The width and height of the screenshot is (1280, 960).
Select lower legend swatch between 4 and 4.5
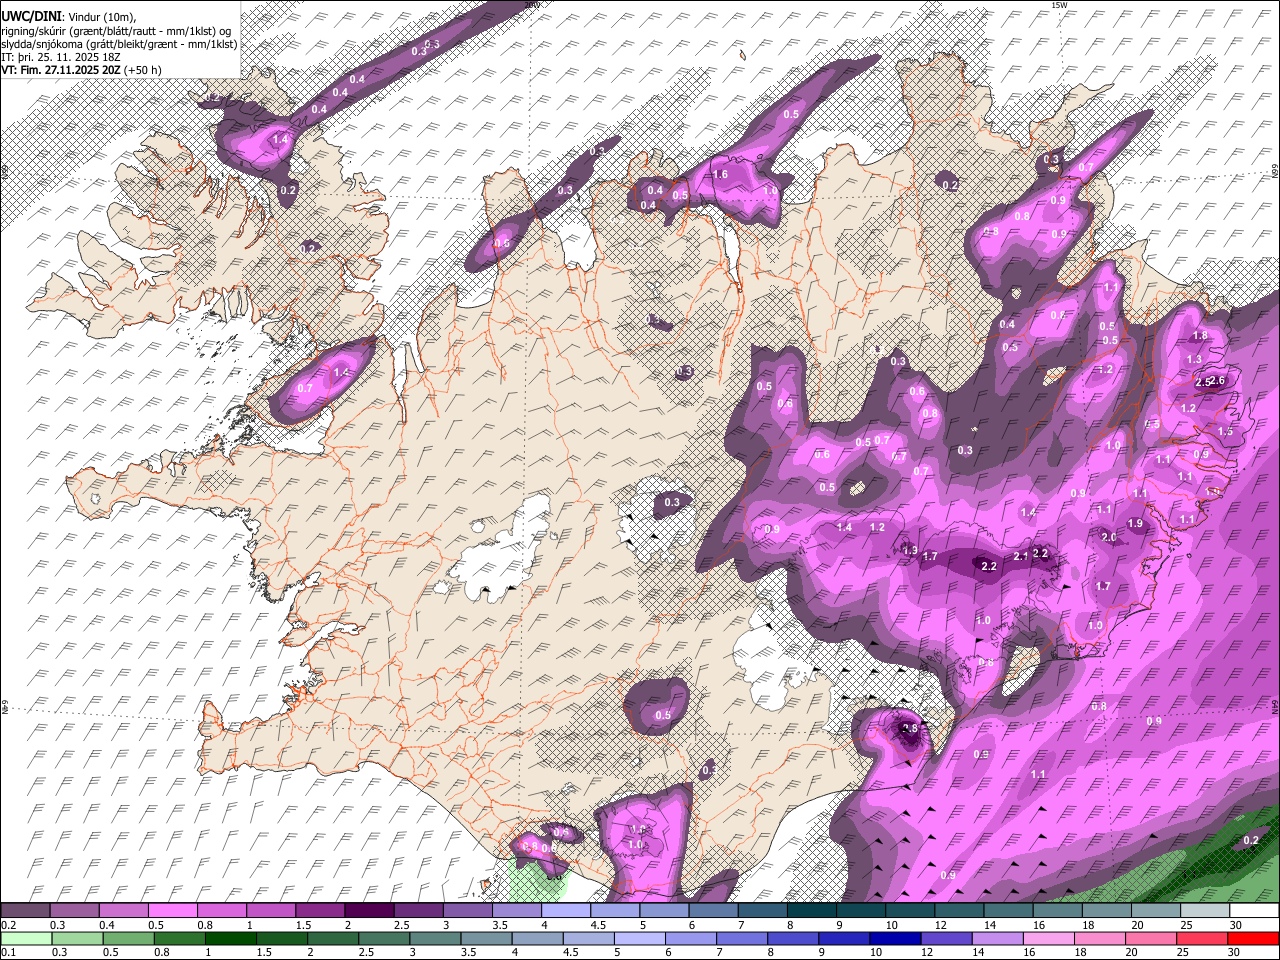point(537,938)
